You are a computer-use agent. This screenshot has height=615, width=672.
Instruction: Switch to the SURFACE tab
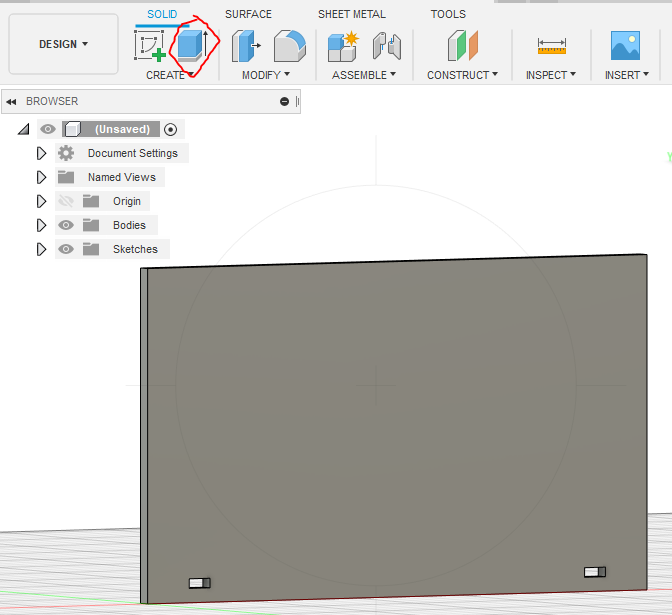[x=249, y=14]
